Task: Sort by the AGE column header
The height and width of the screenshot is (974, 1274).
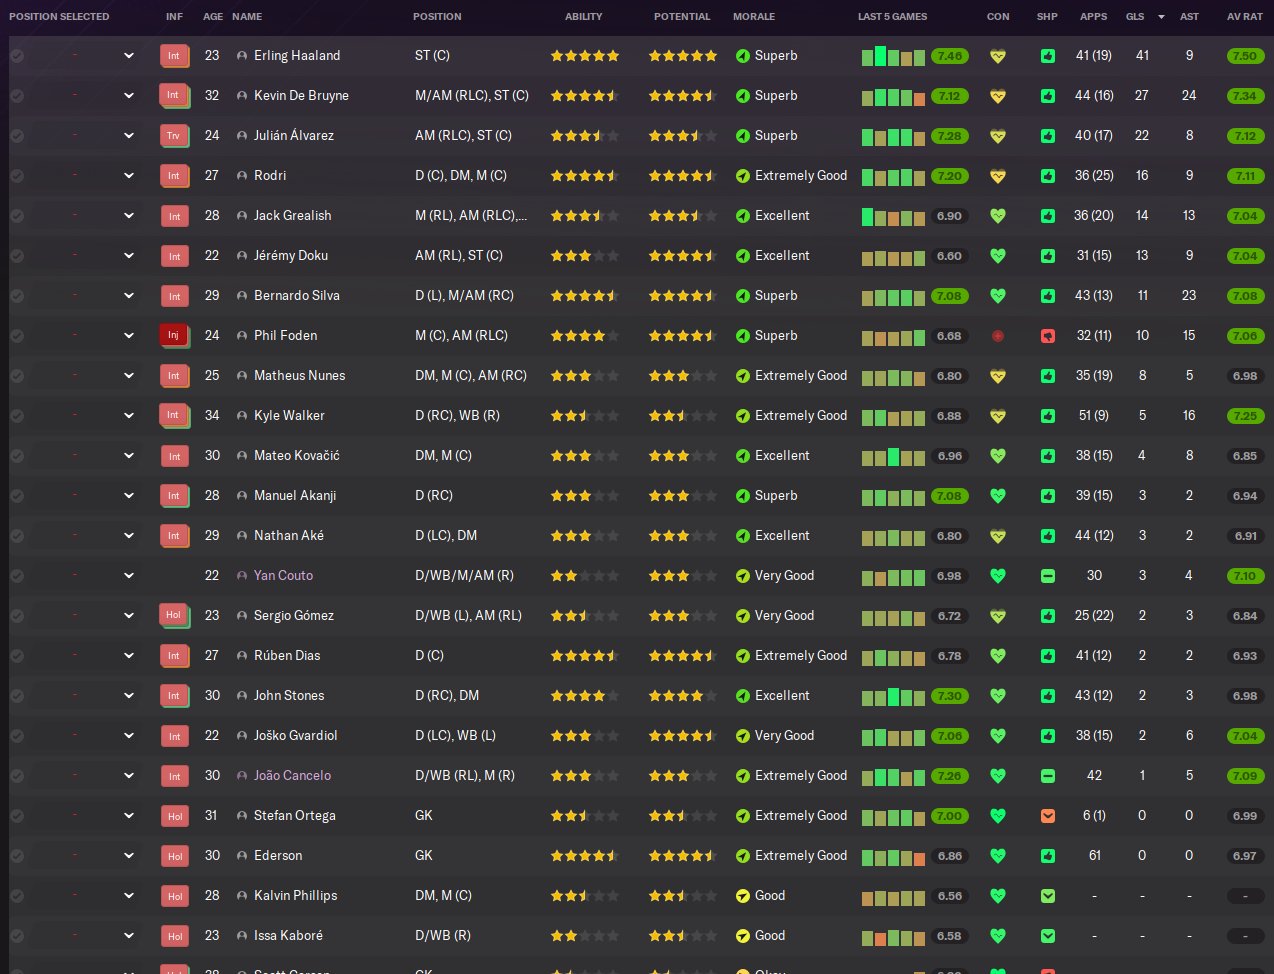Action: (212, 17)
